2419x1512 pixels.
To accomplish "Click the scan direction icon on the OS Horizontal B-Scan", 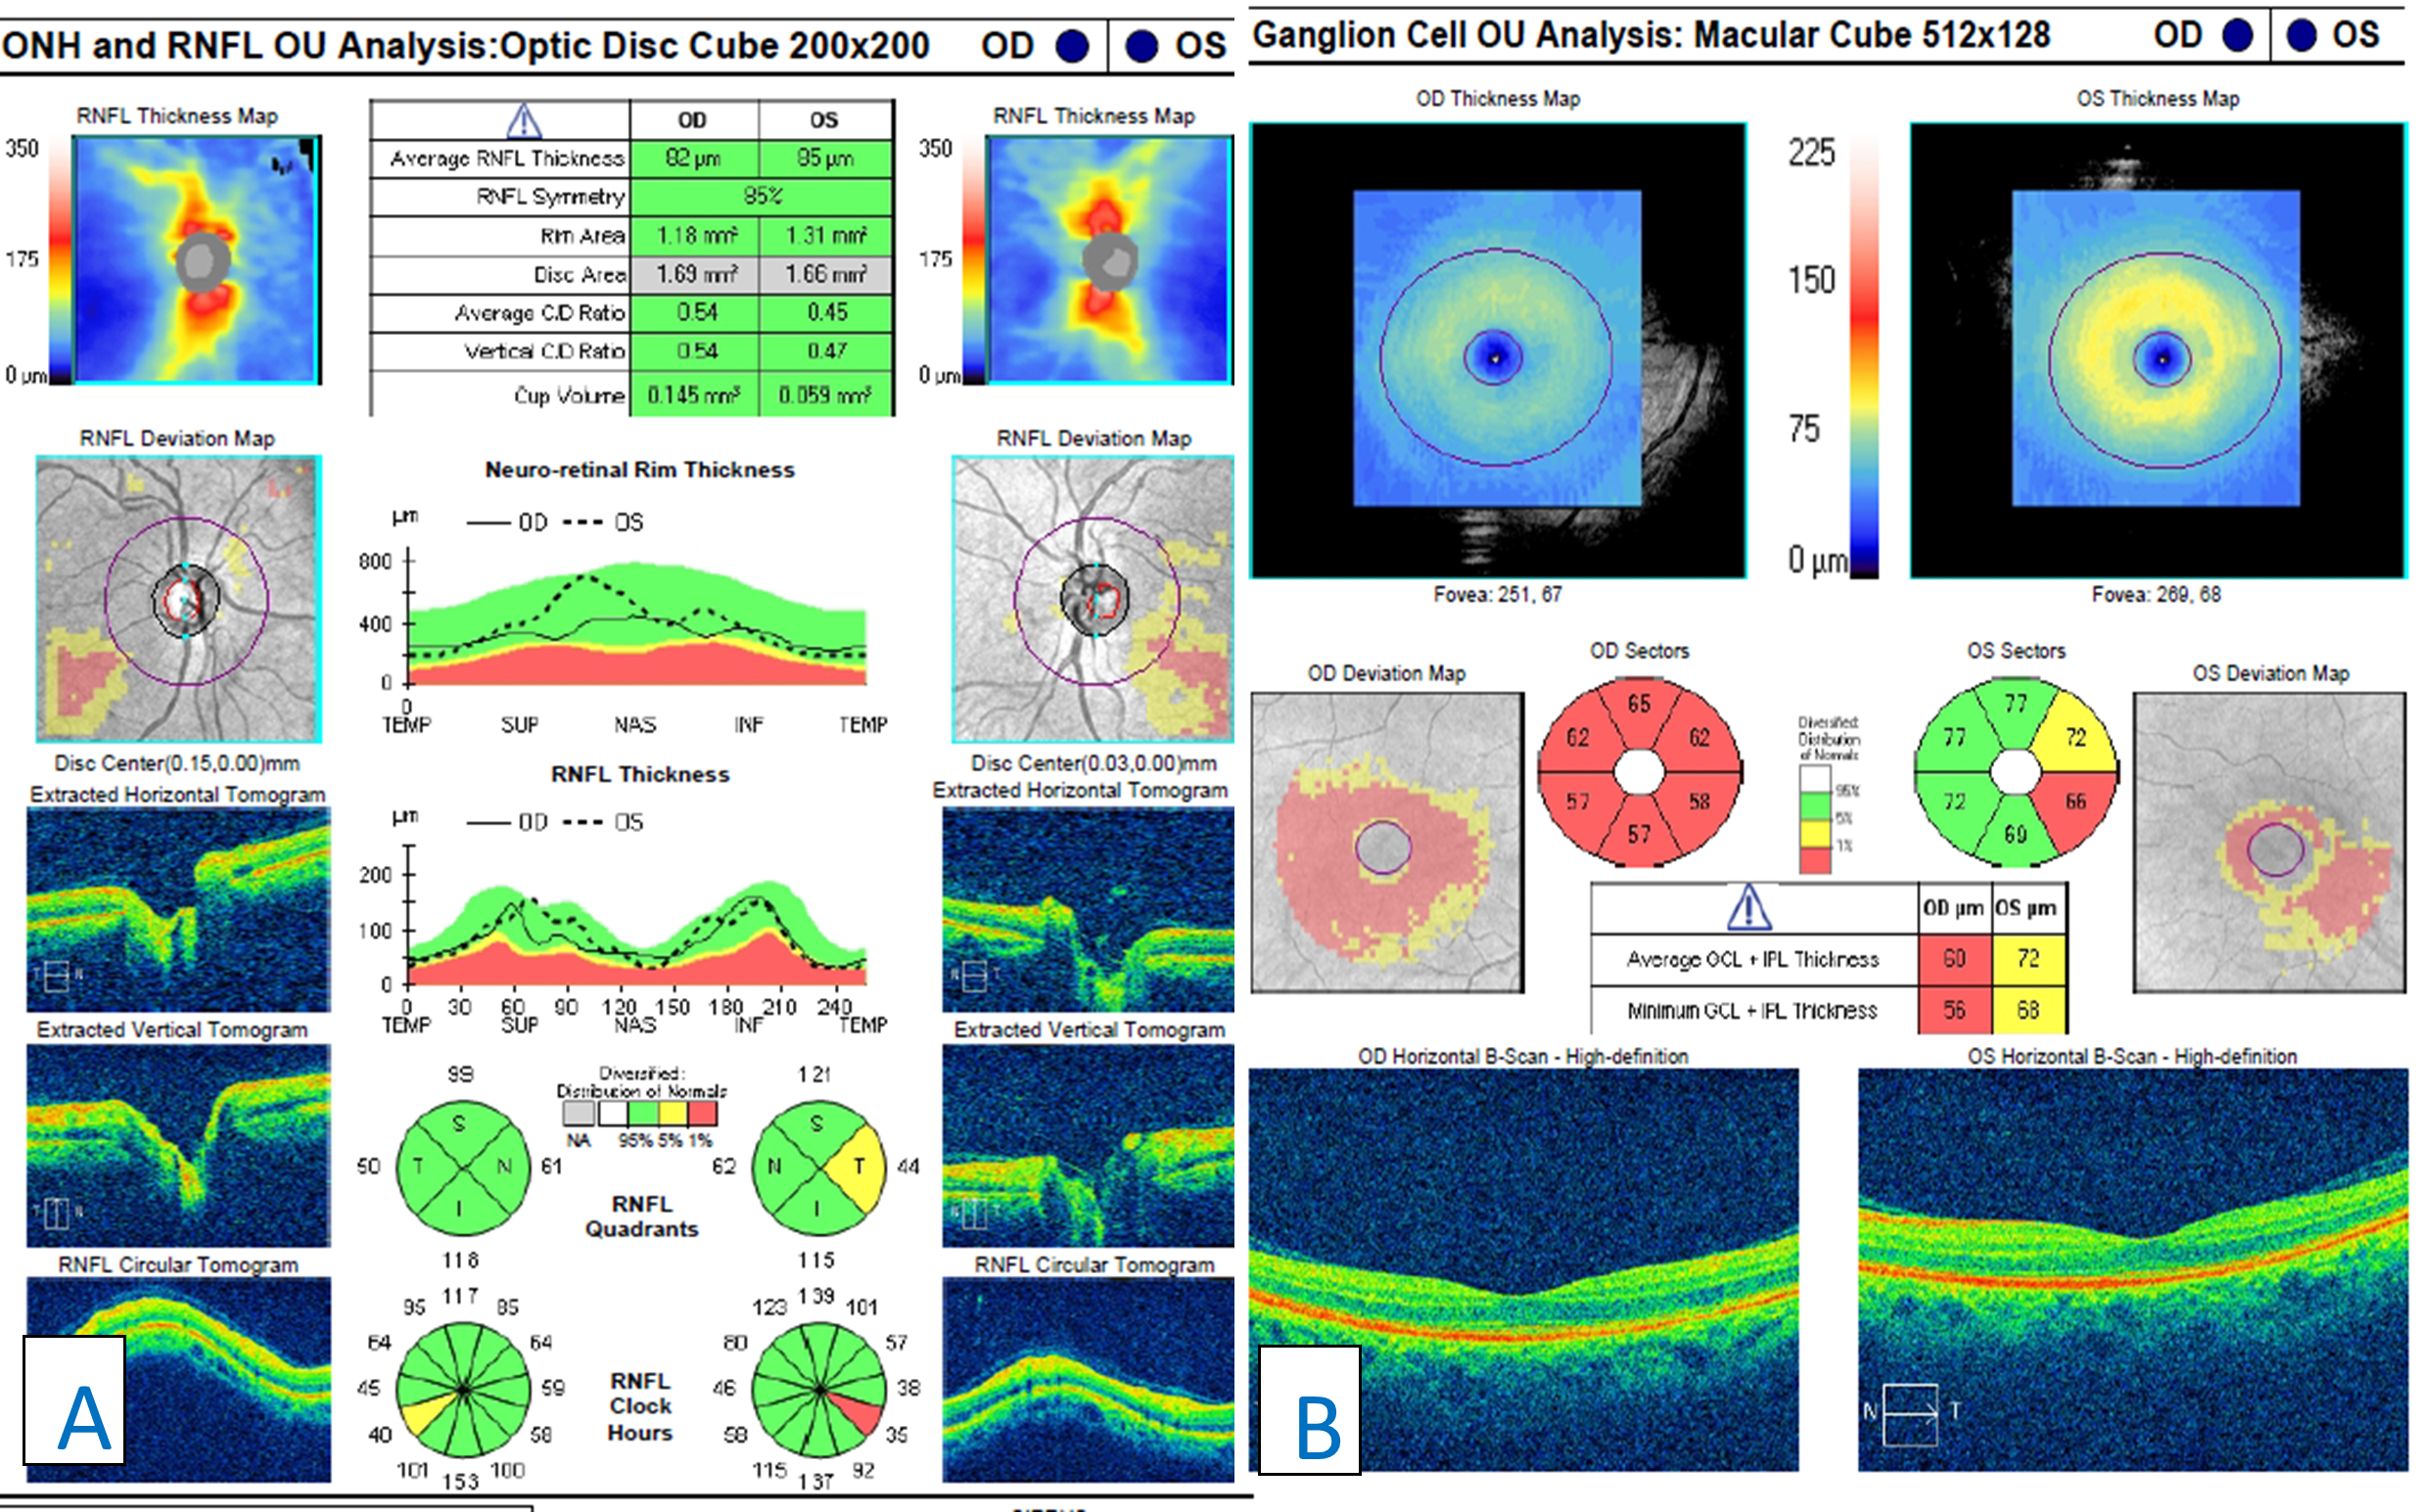I will tap(1910, 1413).
